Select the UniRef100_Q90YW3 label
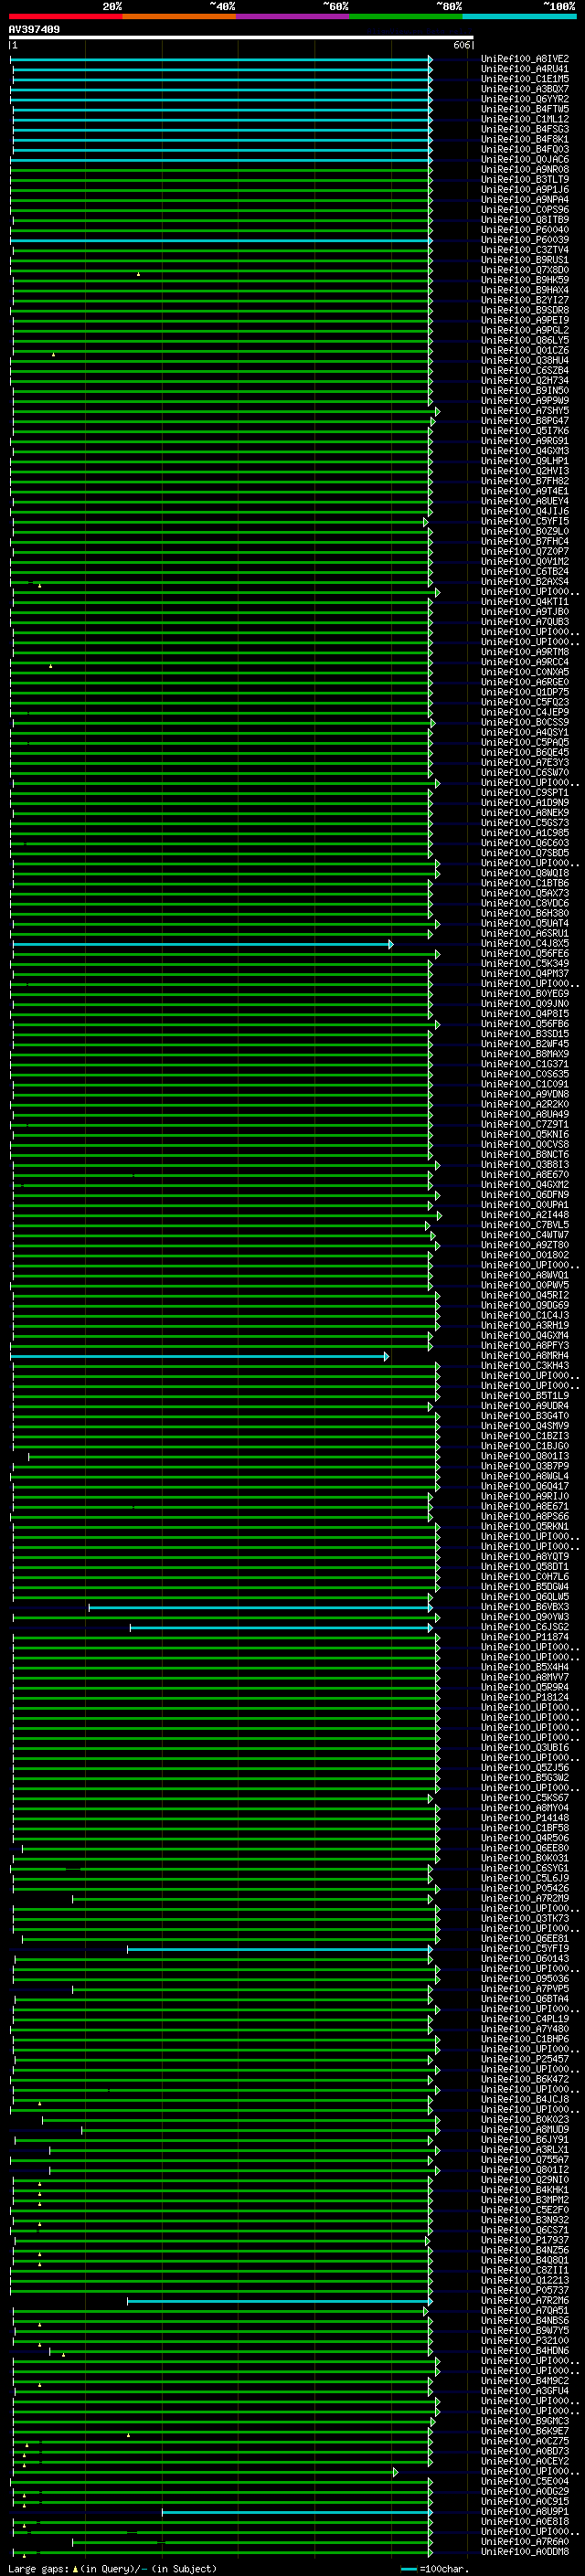Screen dimensions: 585x2576 (524, 1618)
